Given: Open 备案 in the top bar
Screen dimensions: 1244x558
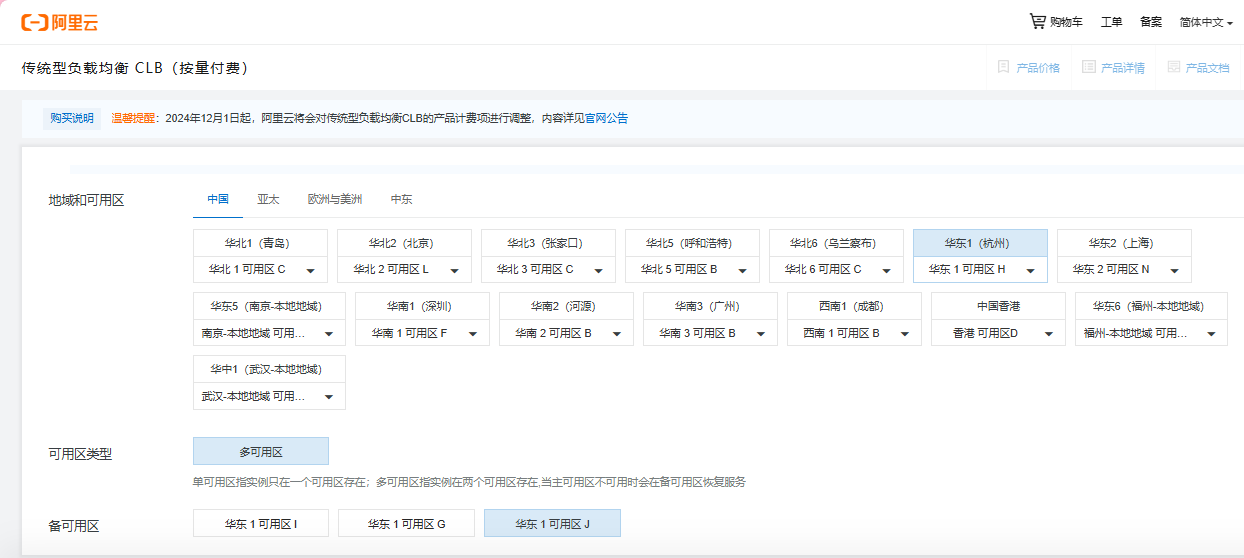Looking at the screenshot, I should click(1151, 22).
